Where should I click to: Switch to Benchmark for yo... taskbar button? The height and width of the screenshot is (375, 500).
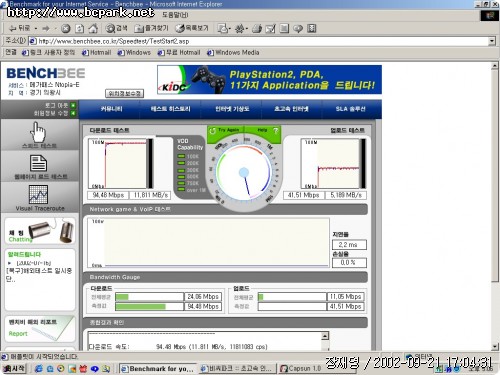[158, 369]
